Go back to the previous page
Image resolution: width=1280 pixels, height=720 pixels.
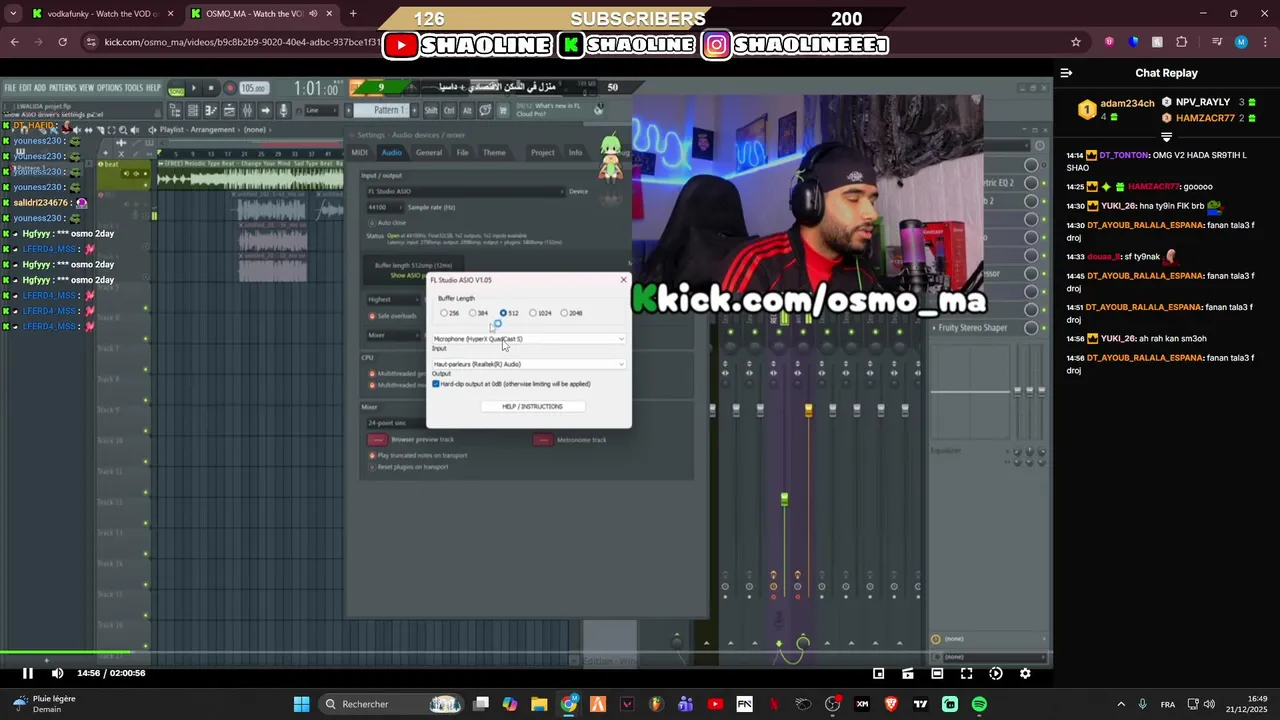click(14, 42)
